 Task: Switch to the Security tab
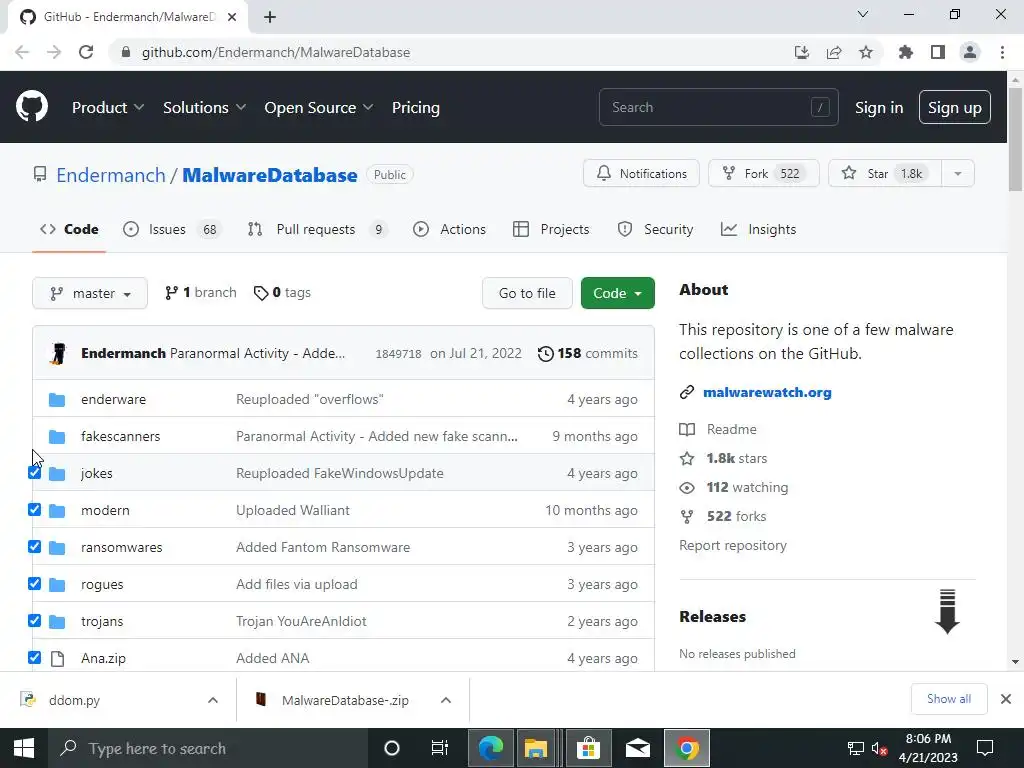pos(655,229)
